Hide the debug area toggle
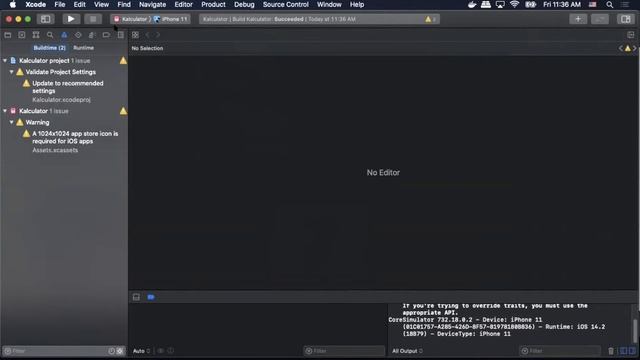The height and width of the screenshot is (360, 640). point(136,297)
